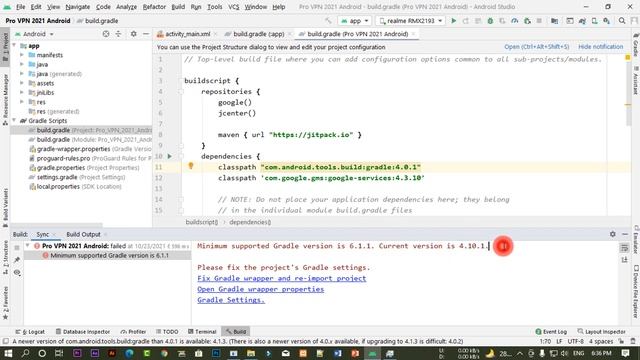Click the Gradle Settings link
This screenshot has height=360, width=640.
(x=231, y=300)
